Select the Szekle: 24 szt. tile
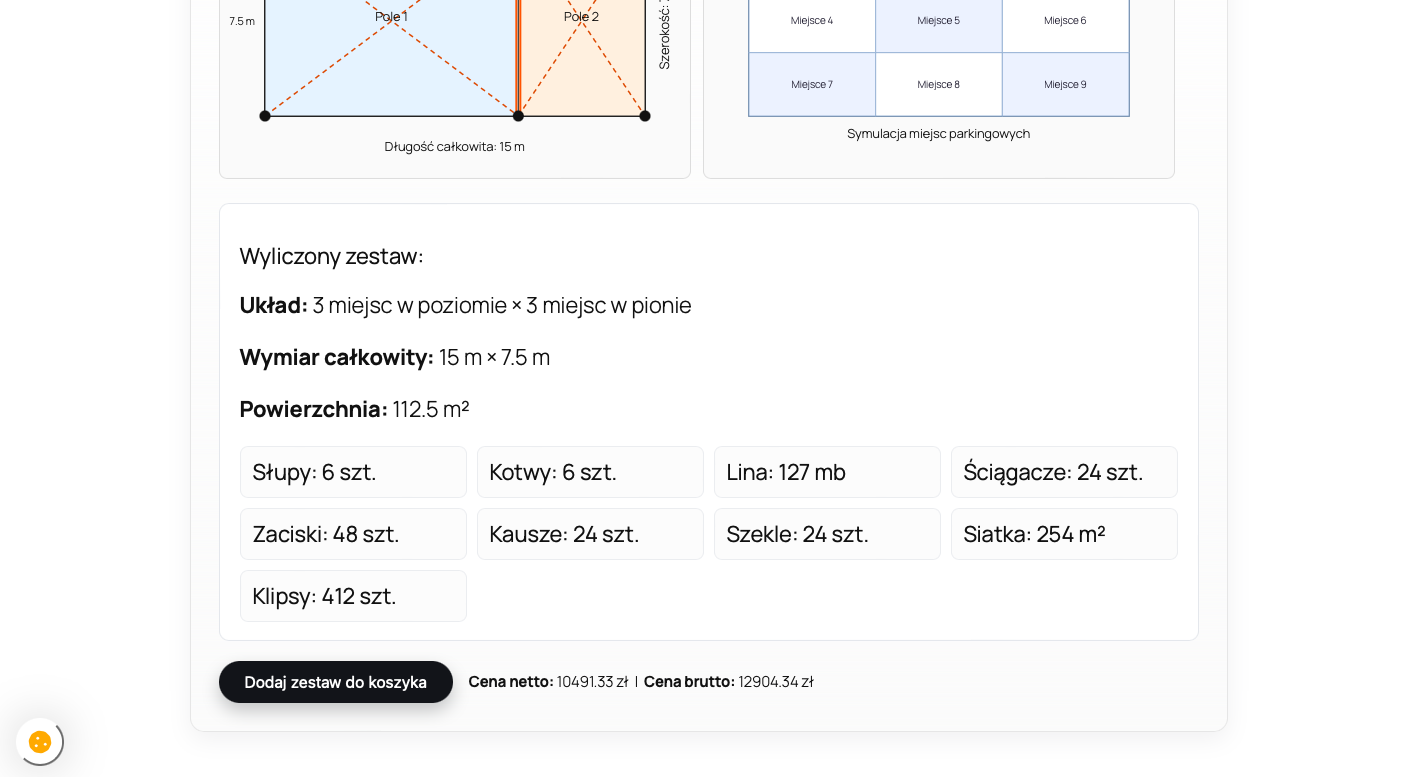The image size is (1409, 777). coord(827,534)
